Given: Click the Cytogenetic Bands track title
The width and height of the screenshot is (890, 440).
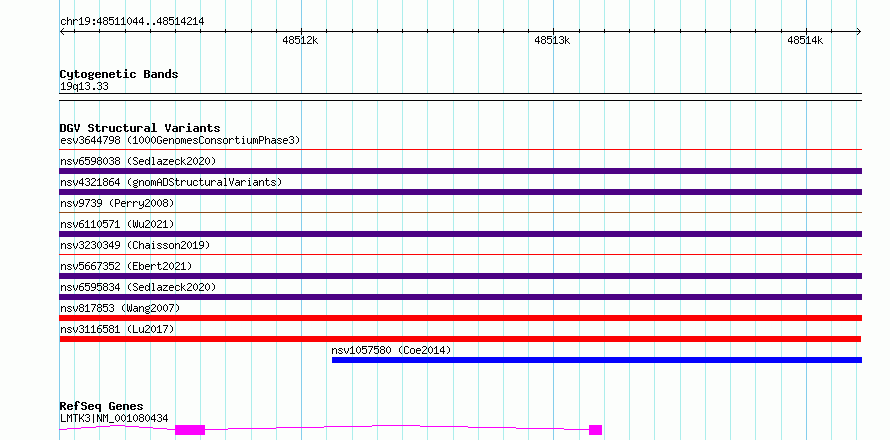Looking at the screenshot, I should [x=119, y=74].
